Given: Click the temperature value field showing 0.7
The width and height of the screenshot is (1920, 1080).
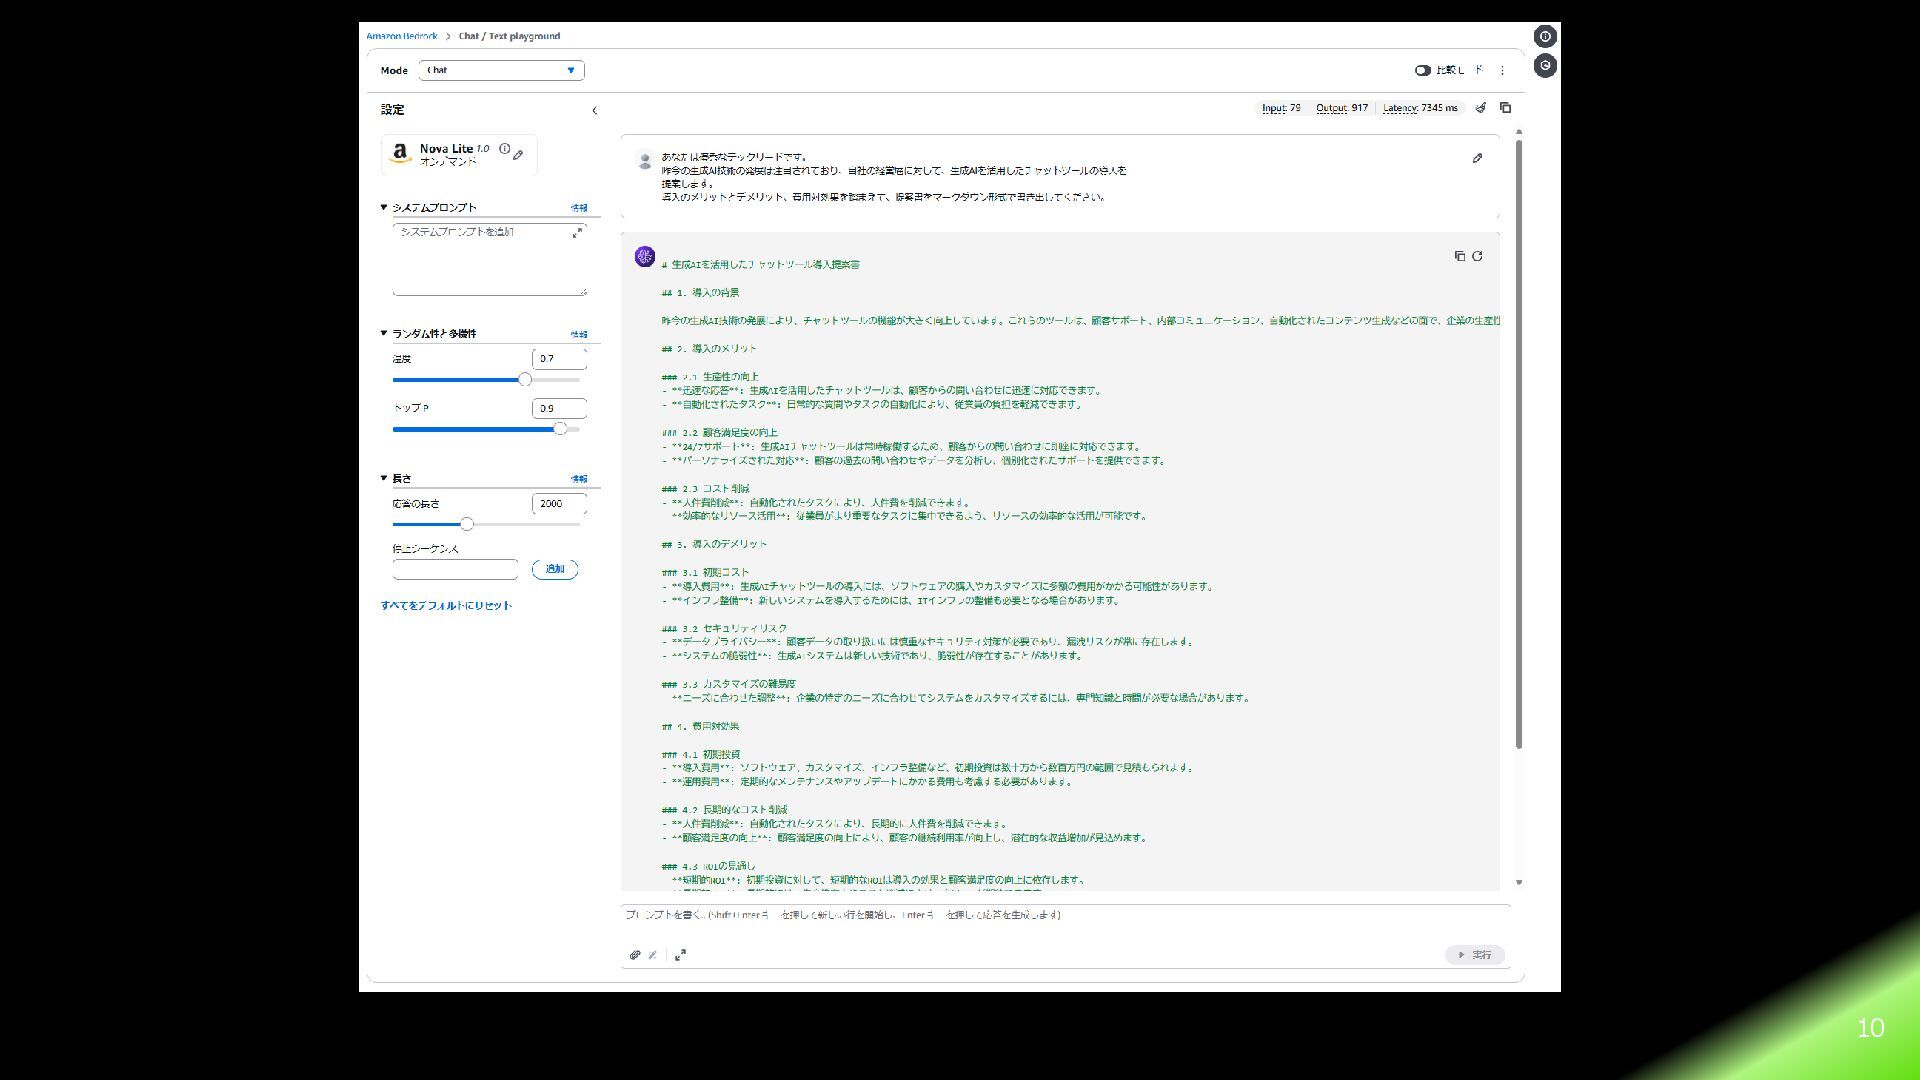Looking at the screenshot, I should 559,359.
